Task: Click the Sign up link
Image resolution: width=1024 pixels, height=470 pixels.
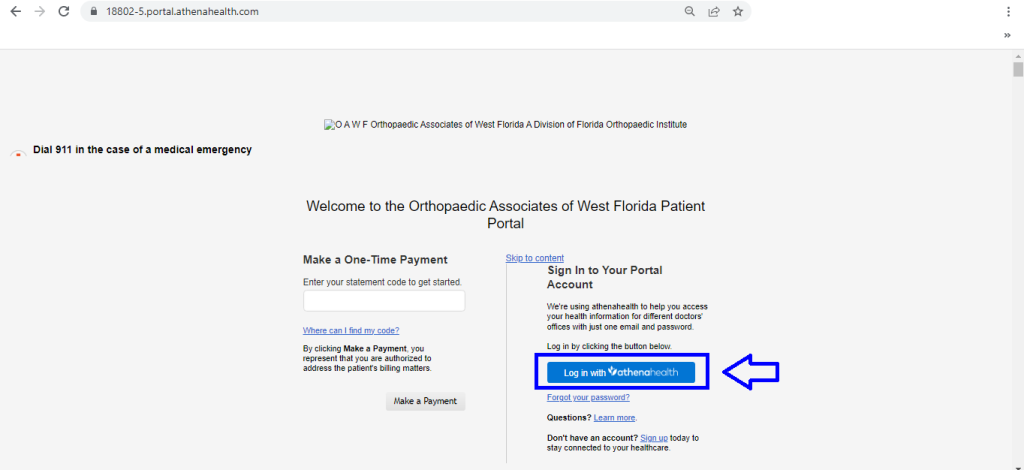Action: tap(654, 437)
